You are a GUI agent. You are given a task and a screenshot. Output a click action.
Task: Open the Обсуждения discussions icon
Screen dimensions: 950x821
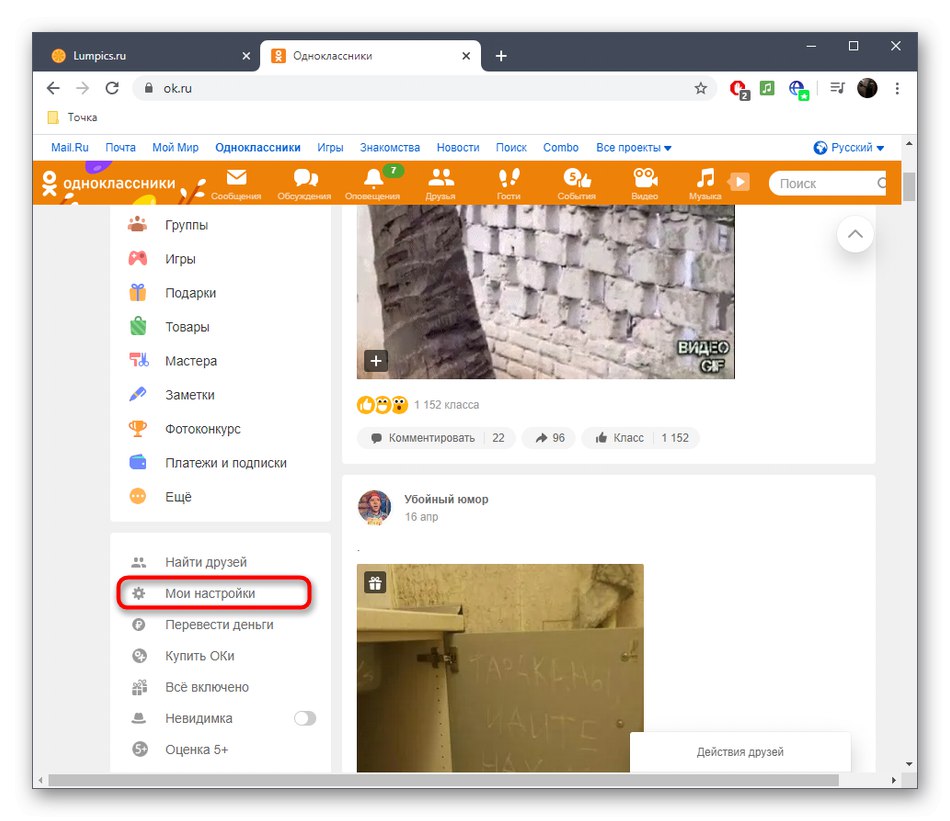pos(304,184)
